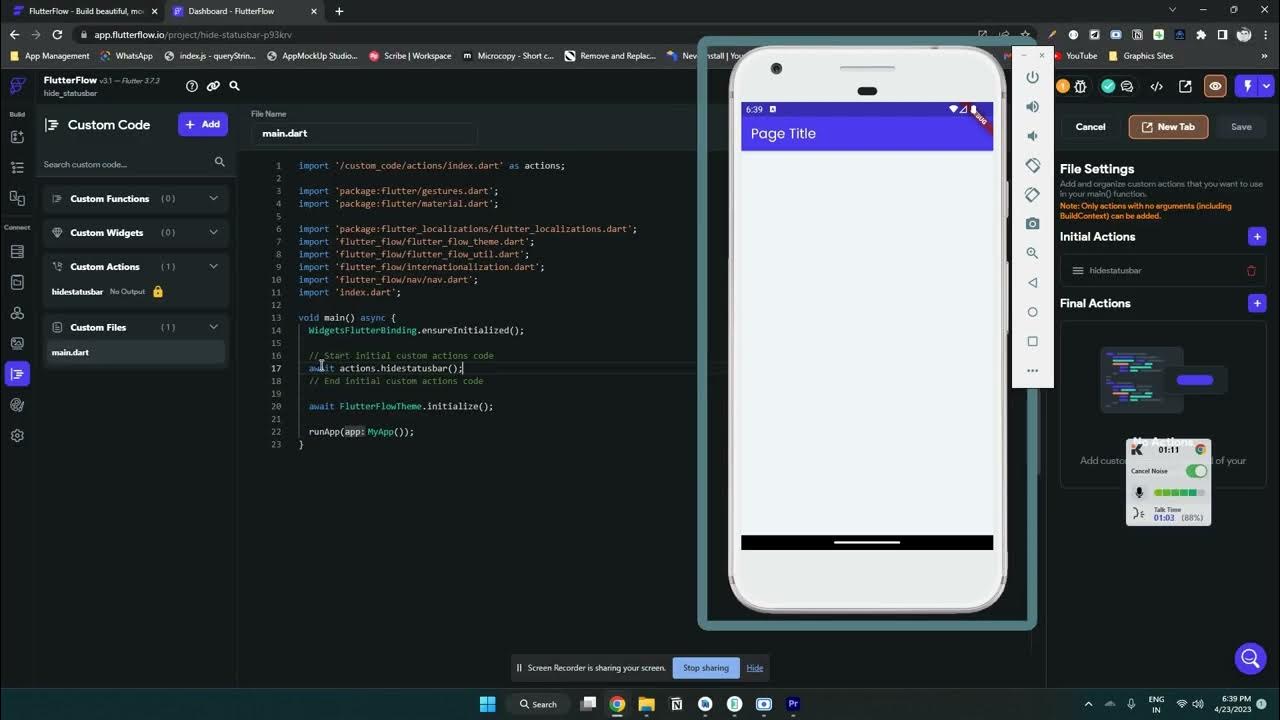This screenshot has width=1280, height=720.
Task: Click the Test Mode lightning button
Action: (x=1247, y=86)
